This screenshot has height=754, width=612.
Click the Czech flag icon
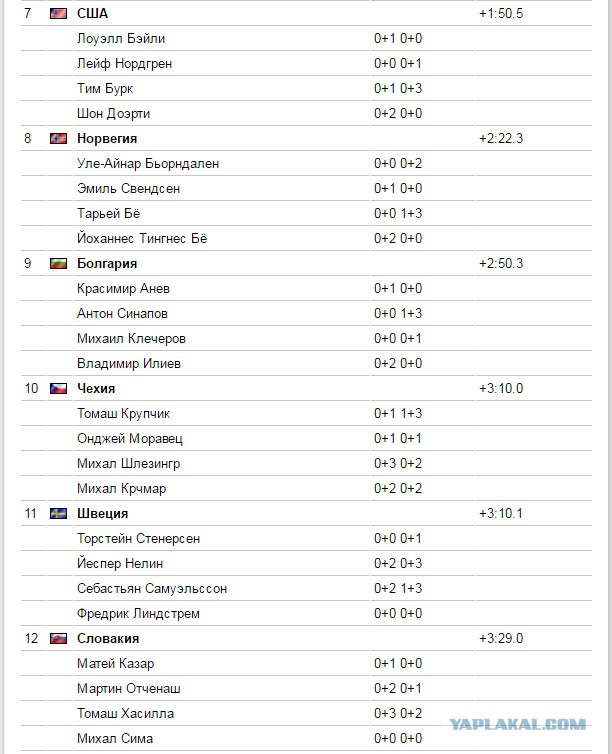point(58,389)
